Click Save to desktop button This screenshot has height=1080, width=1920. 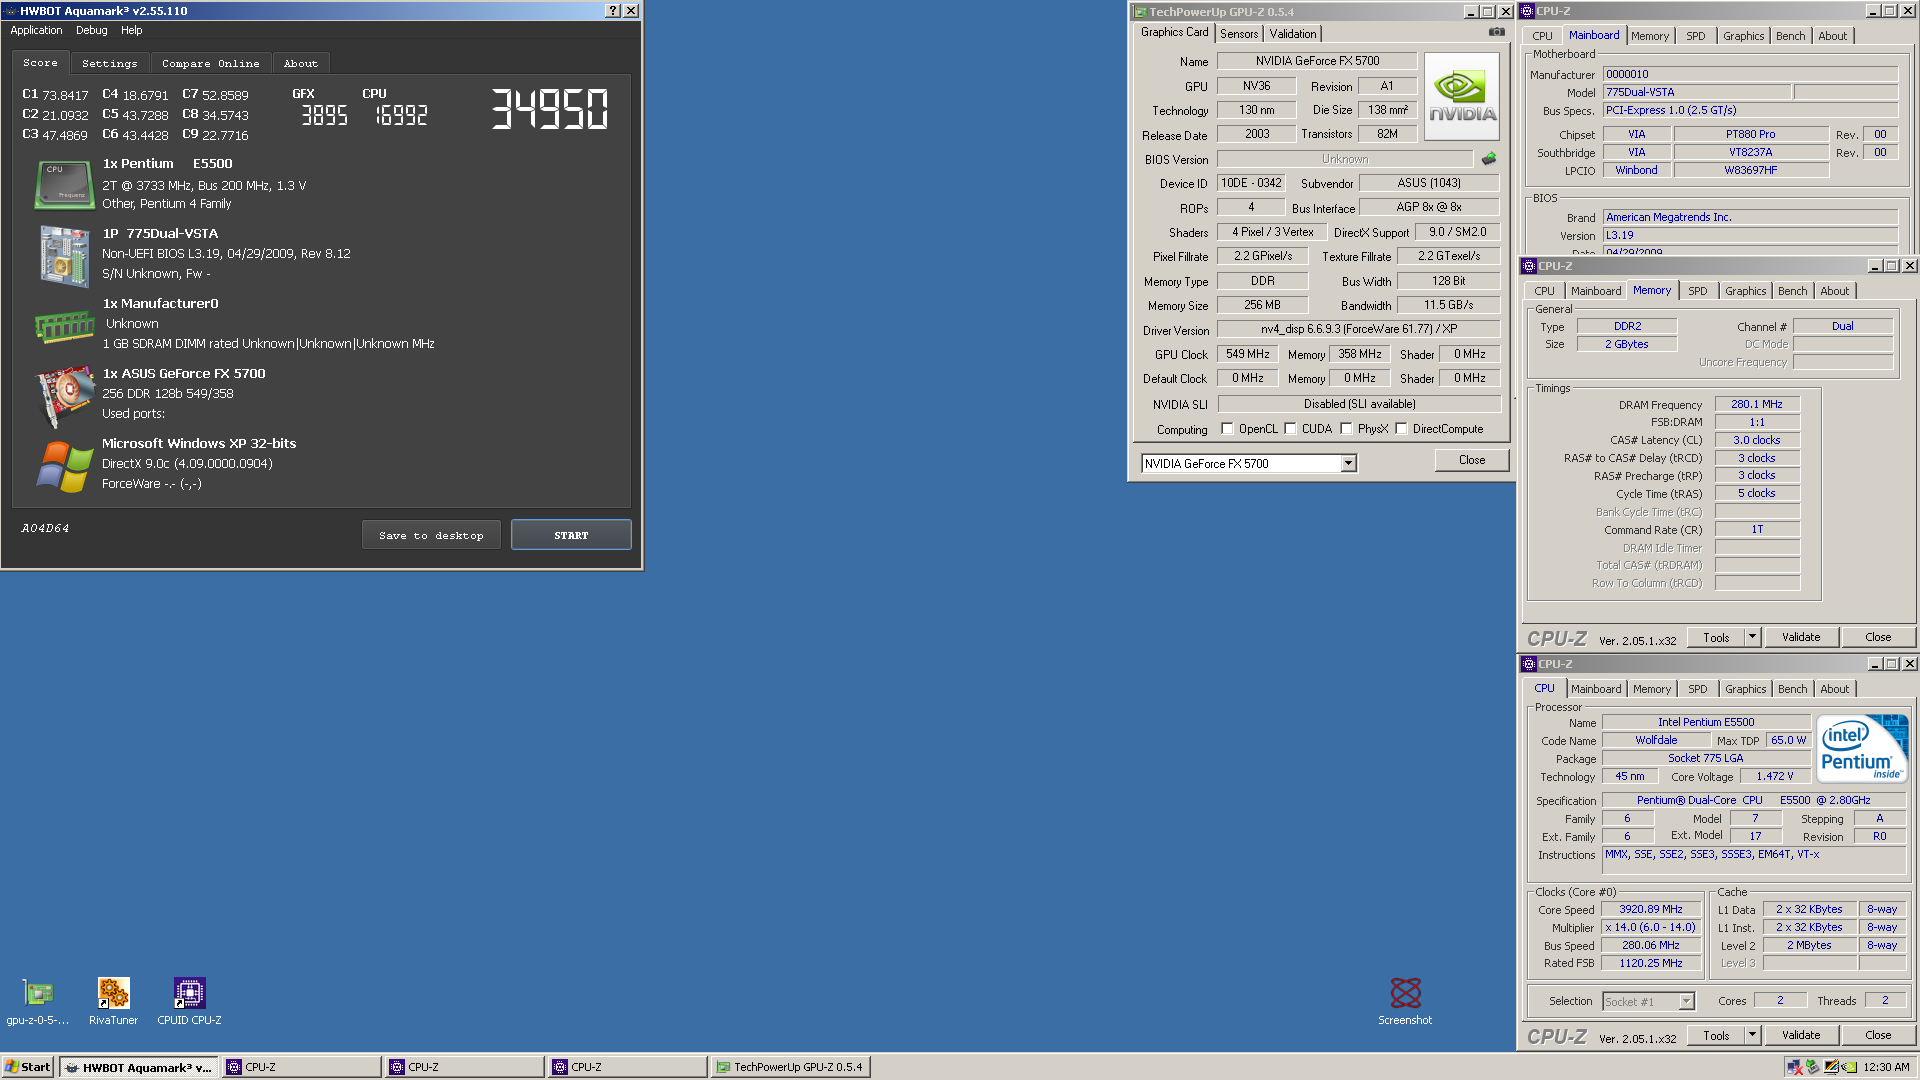(x=431, y=535)
